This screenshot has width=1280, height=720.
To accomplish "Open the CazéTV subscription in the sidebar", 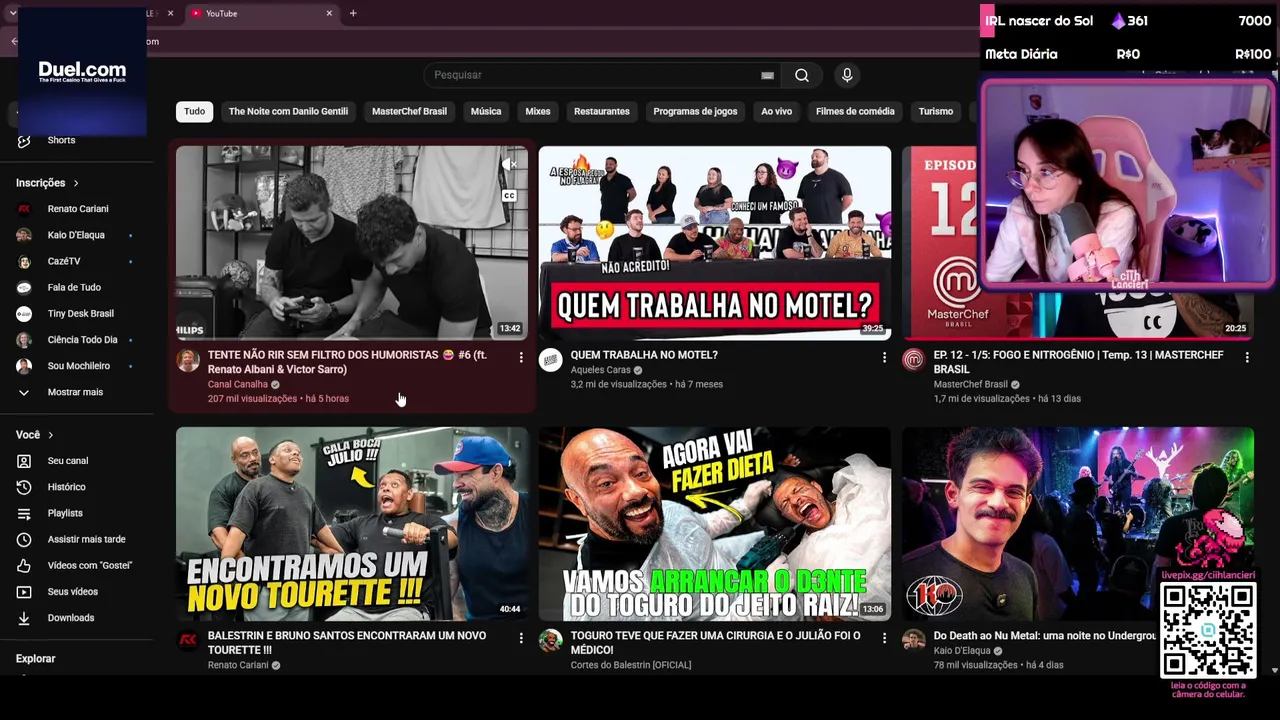I will 75,261.
